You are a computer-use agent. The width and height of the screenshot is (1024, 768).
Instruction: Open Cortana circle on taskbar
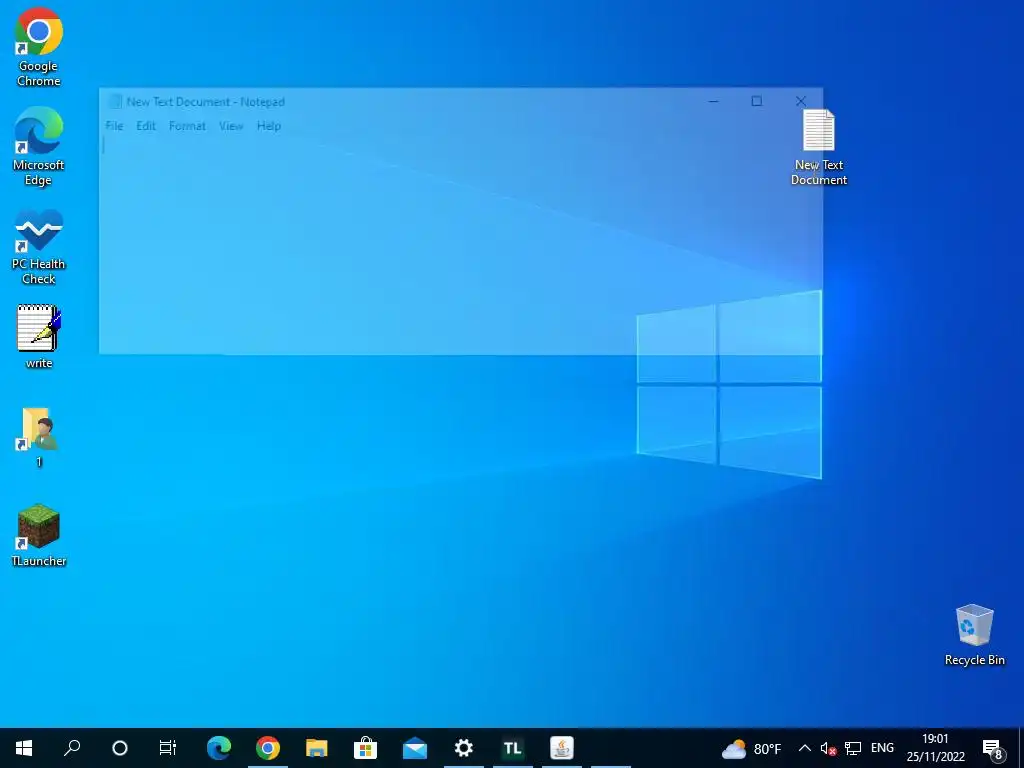coord(120,748)
